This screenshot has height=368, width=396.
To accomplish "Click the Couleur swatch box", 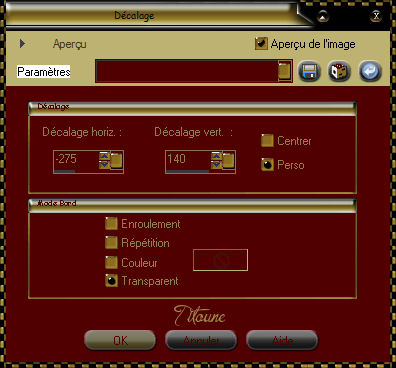I will [220, 260].
